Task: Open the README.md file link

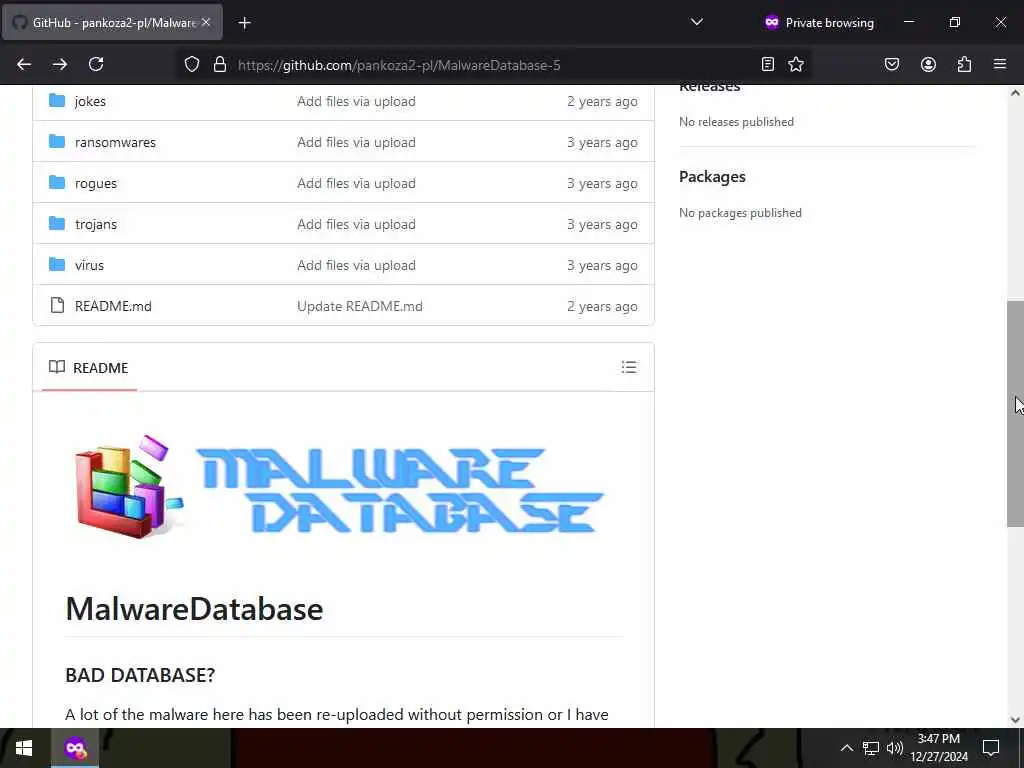Action: pyautogui.click(x=113, y=306)
